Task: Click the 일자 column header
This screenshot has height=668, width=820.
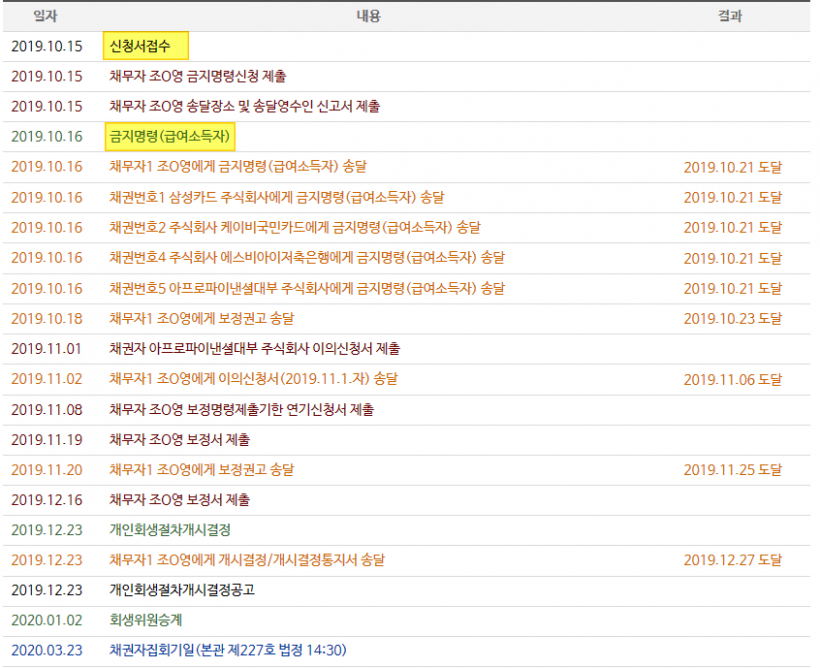Action: click(x=45, y=16)
